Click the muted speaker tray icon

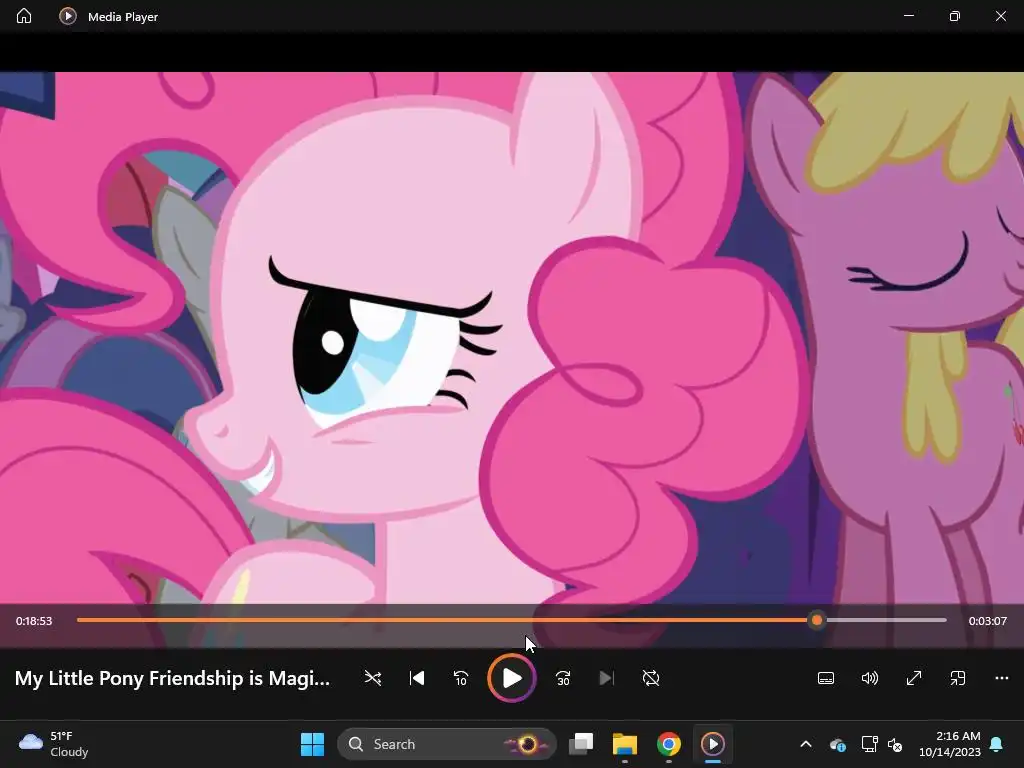[895, 744]
